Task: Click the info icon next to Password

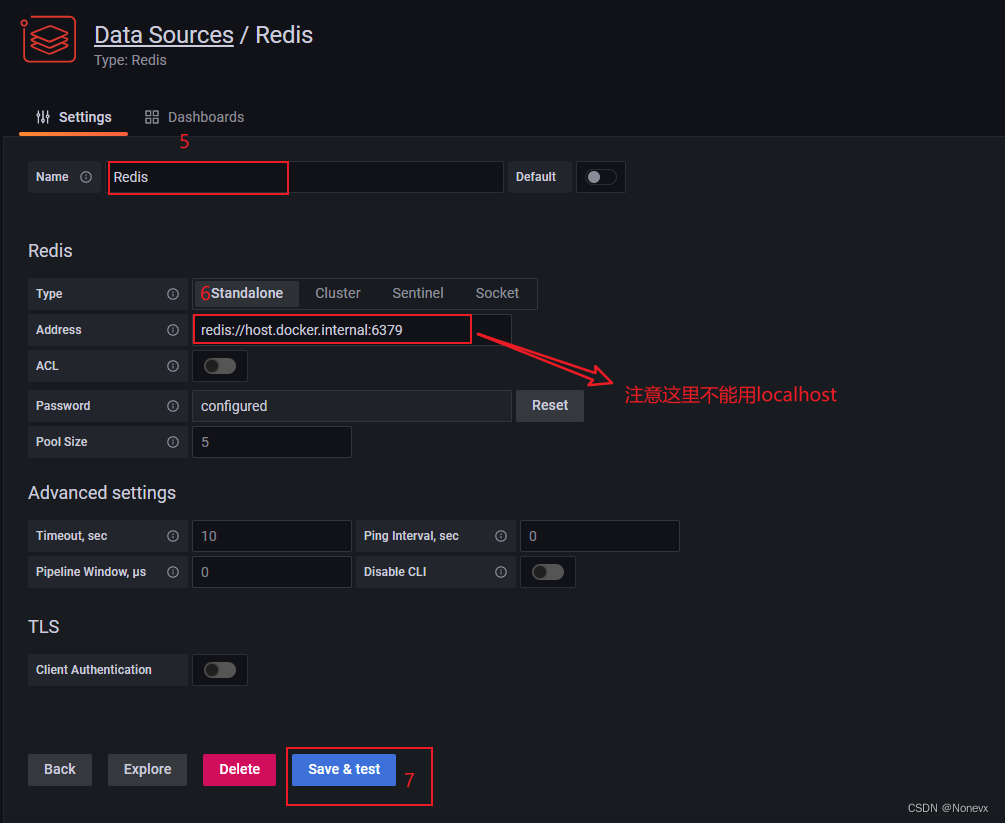Action: coord(172,406)
